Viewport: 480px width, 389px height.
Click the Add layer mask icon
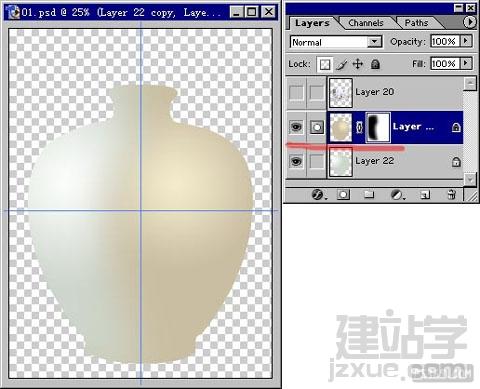343,194
